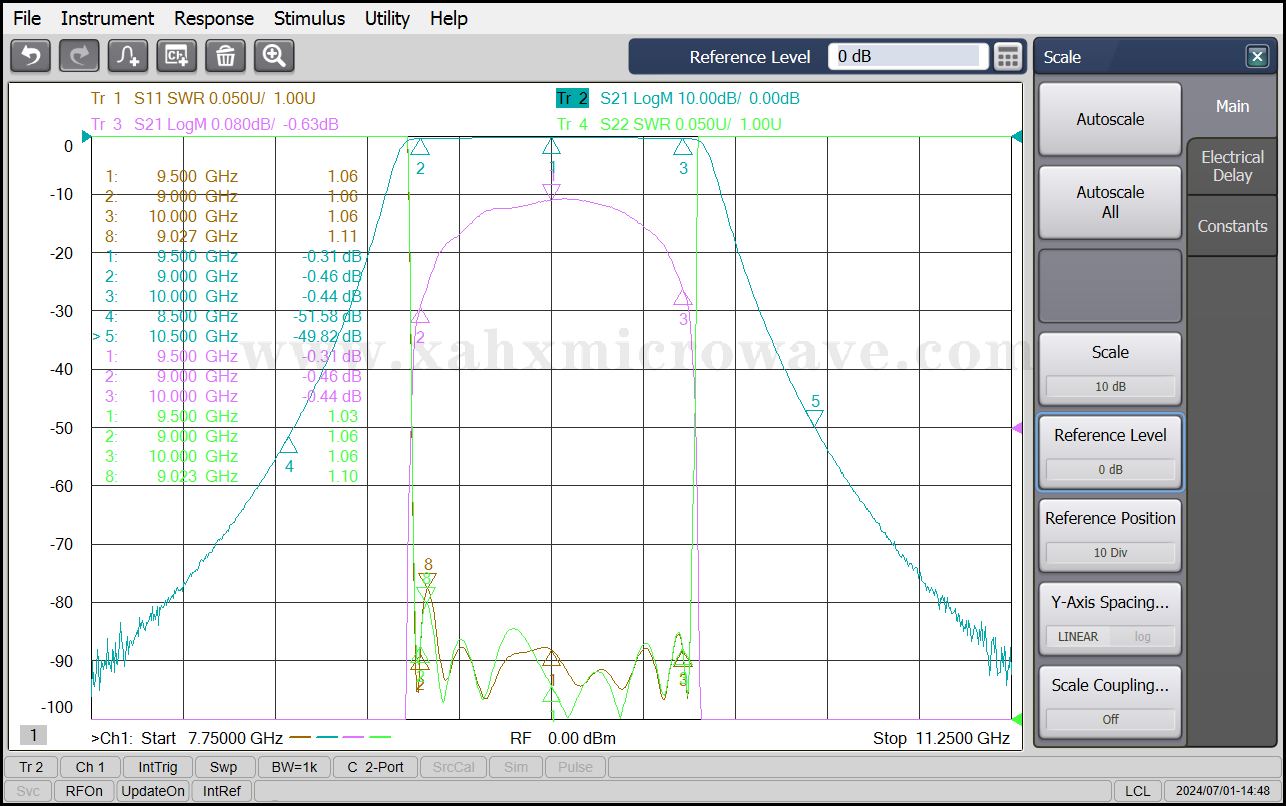
Task: Click the Add Trace icon
Action: click(x=128, y=56)
